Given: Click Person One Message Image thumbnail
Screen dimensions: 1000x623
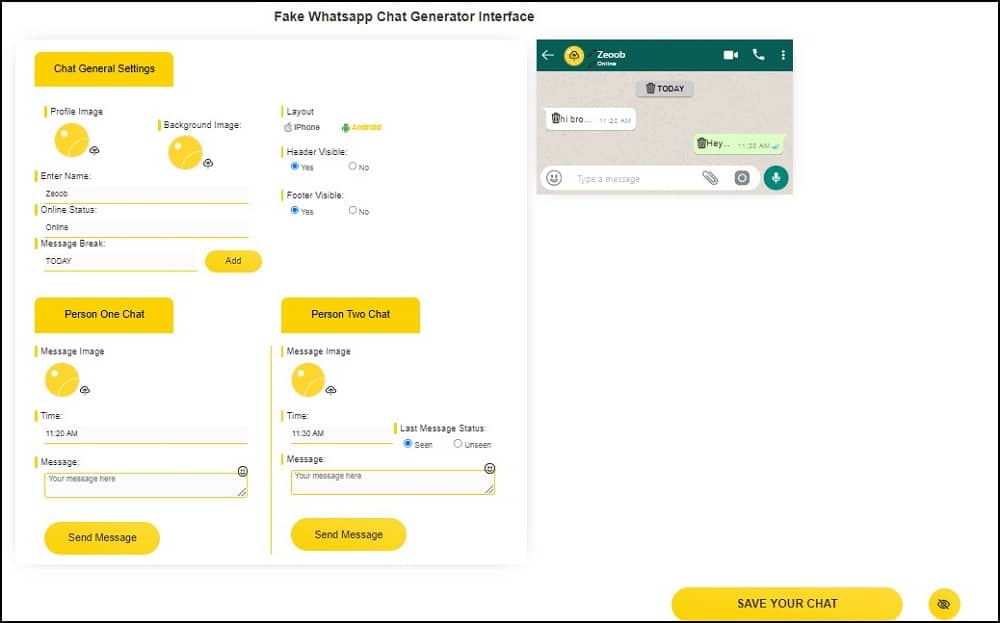Looking at the screenshot, I should tap(62, 380).
